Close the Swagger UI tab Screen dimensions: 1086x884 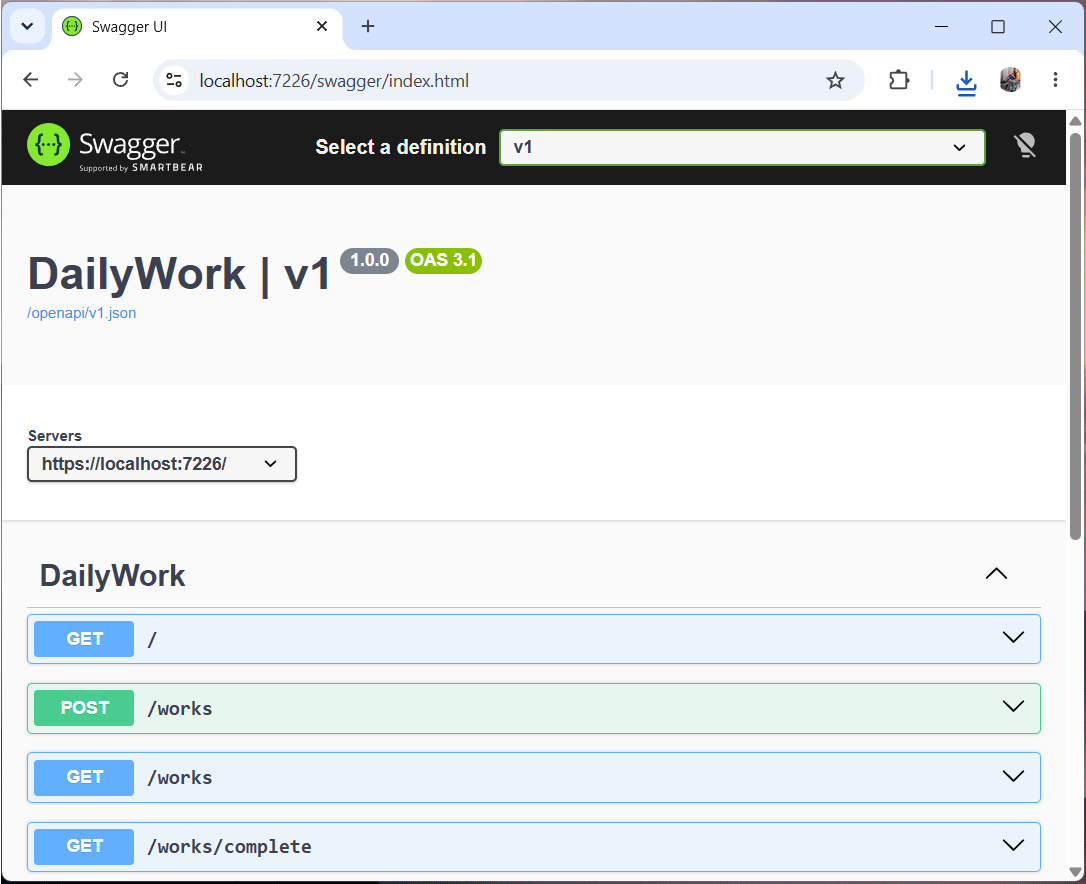tap(322, 26)
